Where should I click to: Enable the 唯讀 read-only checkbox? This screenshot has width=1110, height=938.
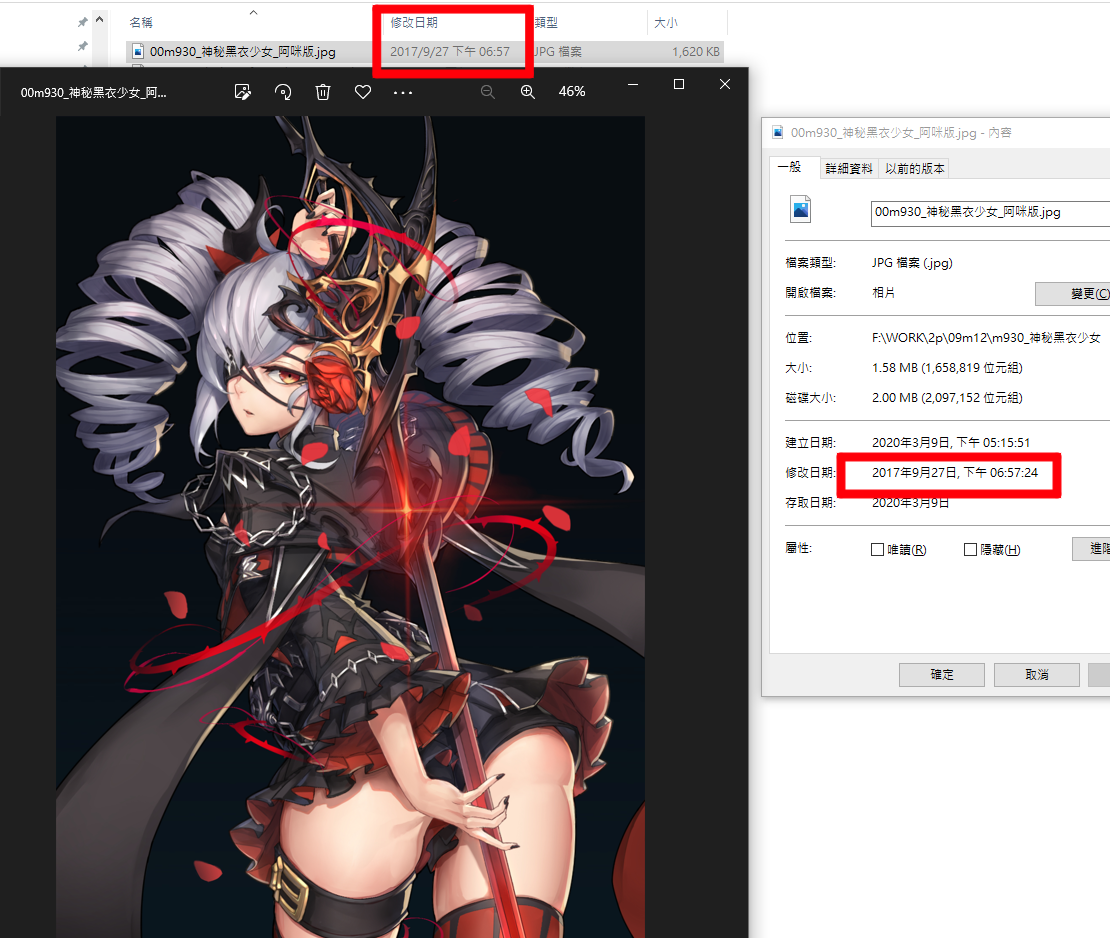click(878, 549)
